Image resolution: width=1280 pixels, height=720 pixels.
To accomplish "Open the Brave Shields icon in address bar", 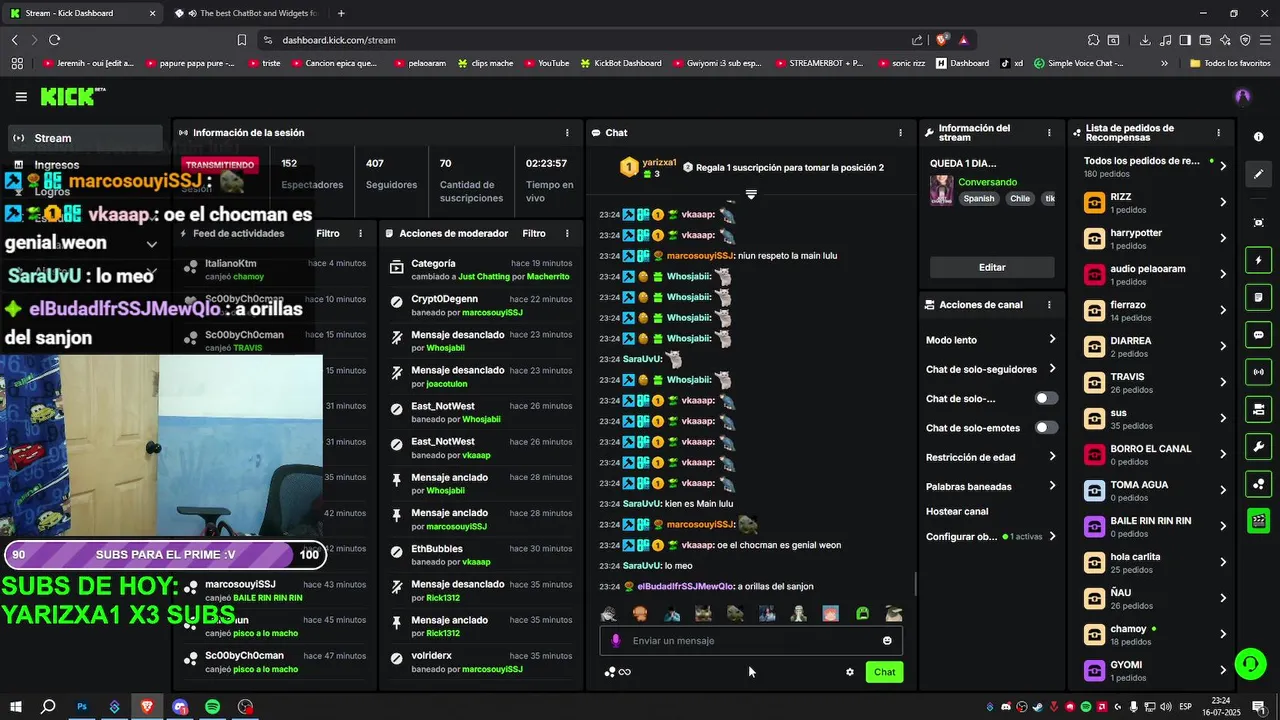I will tap(942, 40).
